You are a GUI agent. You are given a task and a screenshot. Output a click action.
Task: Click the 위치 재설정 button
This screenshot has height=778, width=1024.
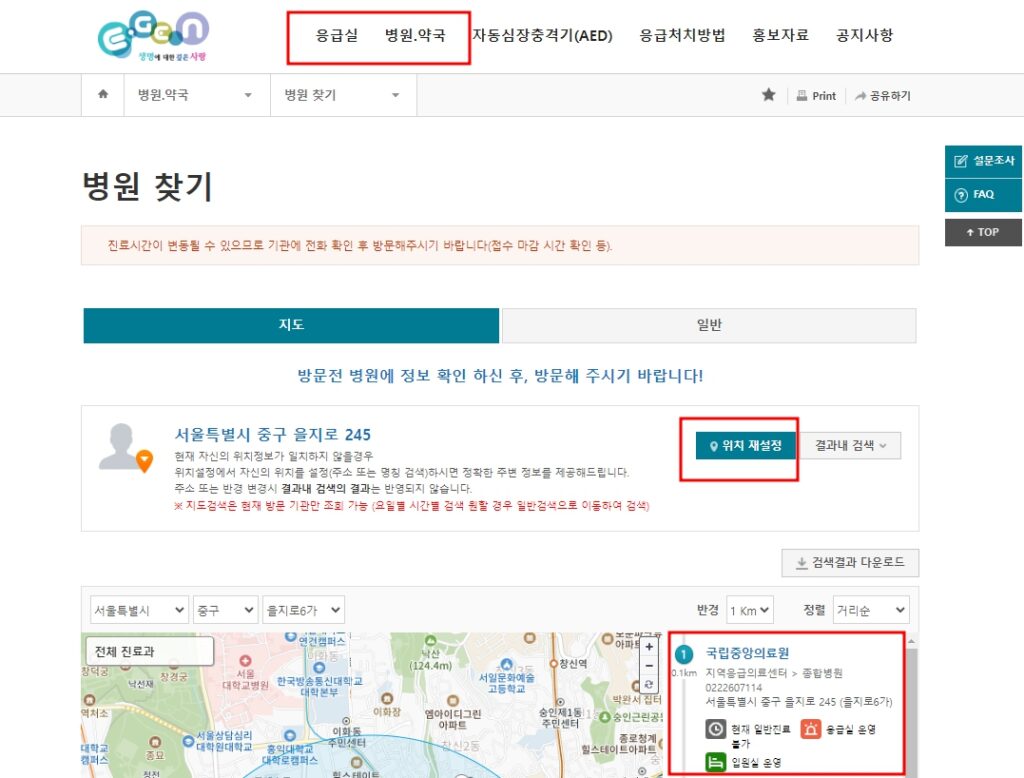point(746,446)
